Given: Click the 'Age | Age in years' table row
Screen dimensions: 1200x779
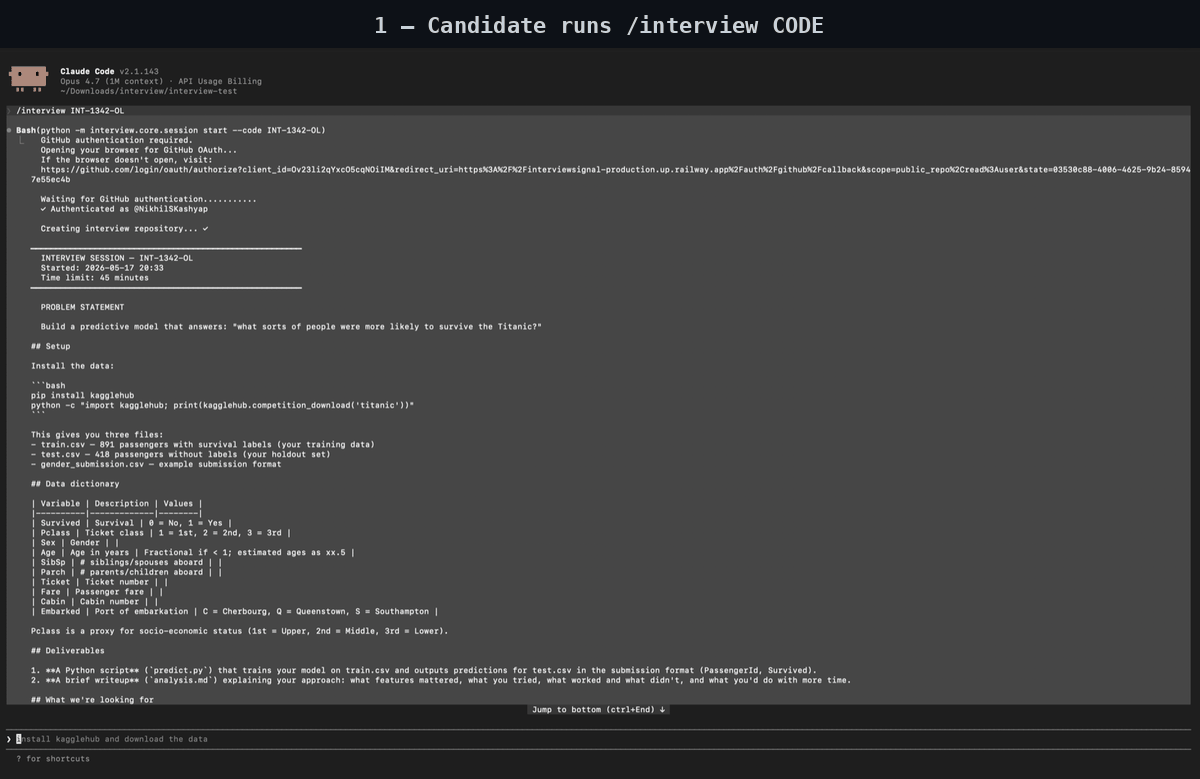Looking at the screenshot, I should click(193, 553).
